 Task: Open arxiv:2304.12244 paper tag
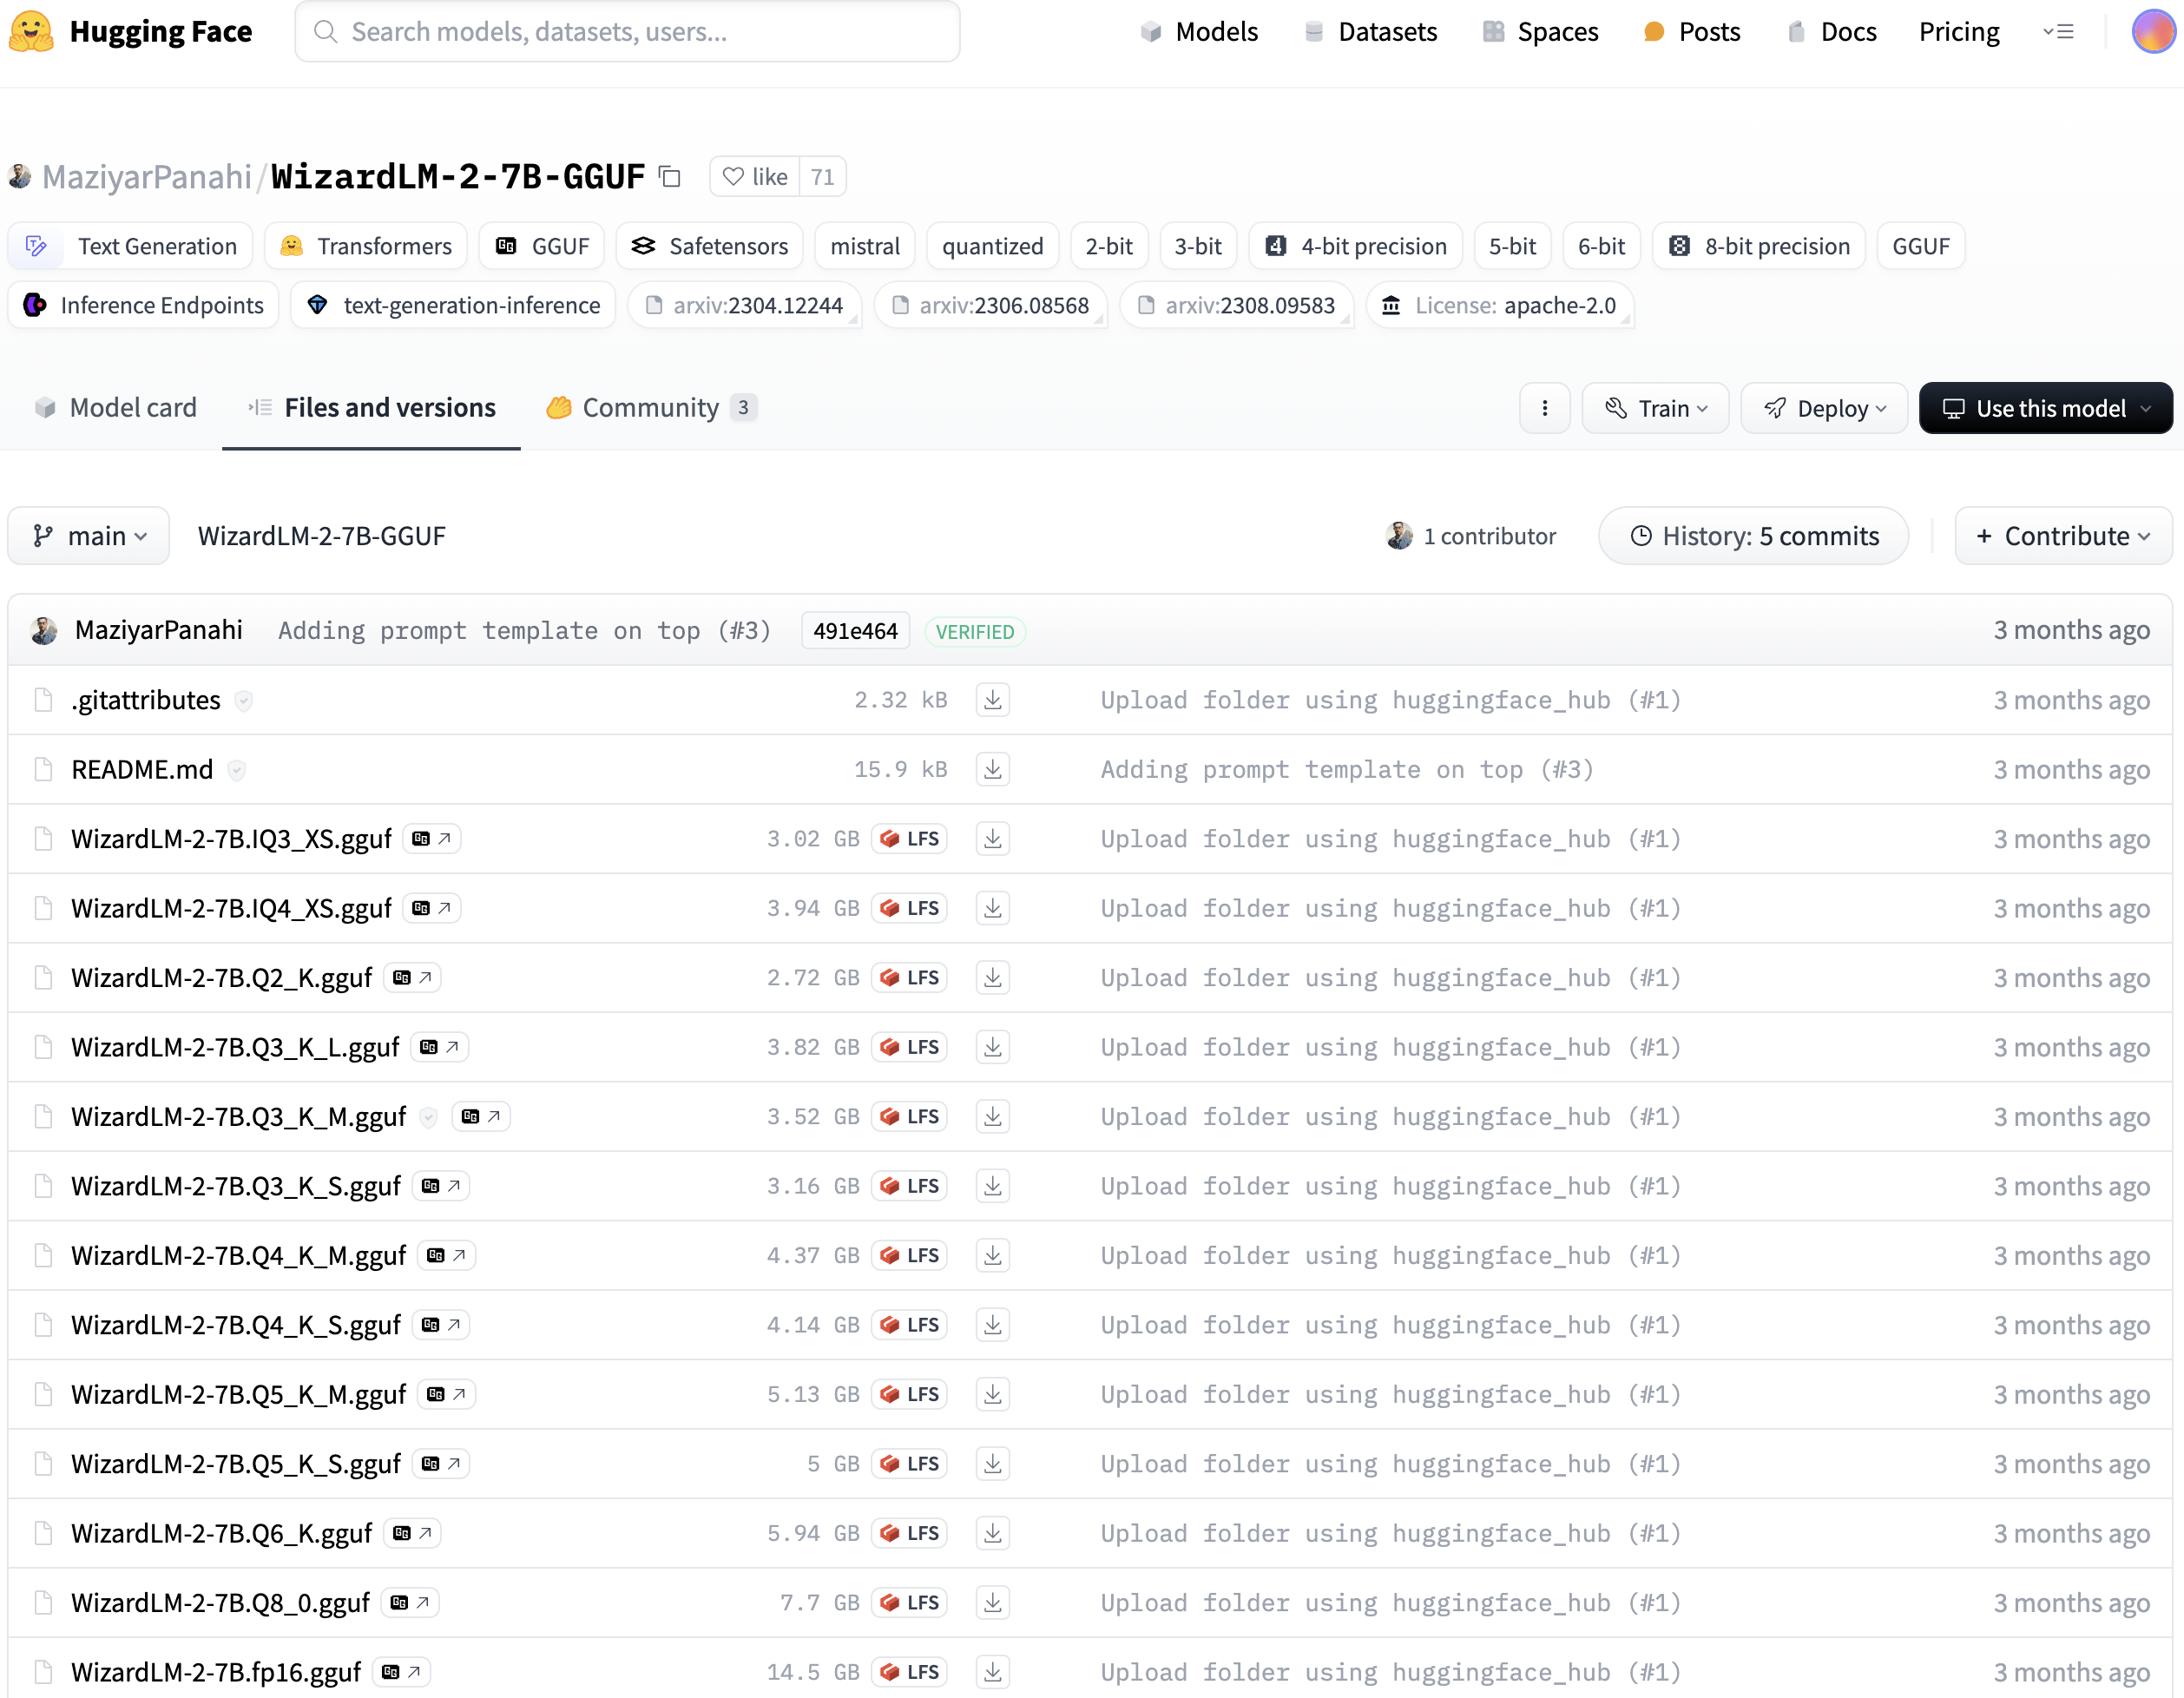point(744,305)
